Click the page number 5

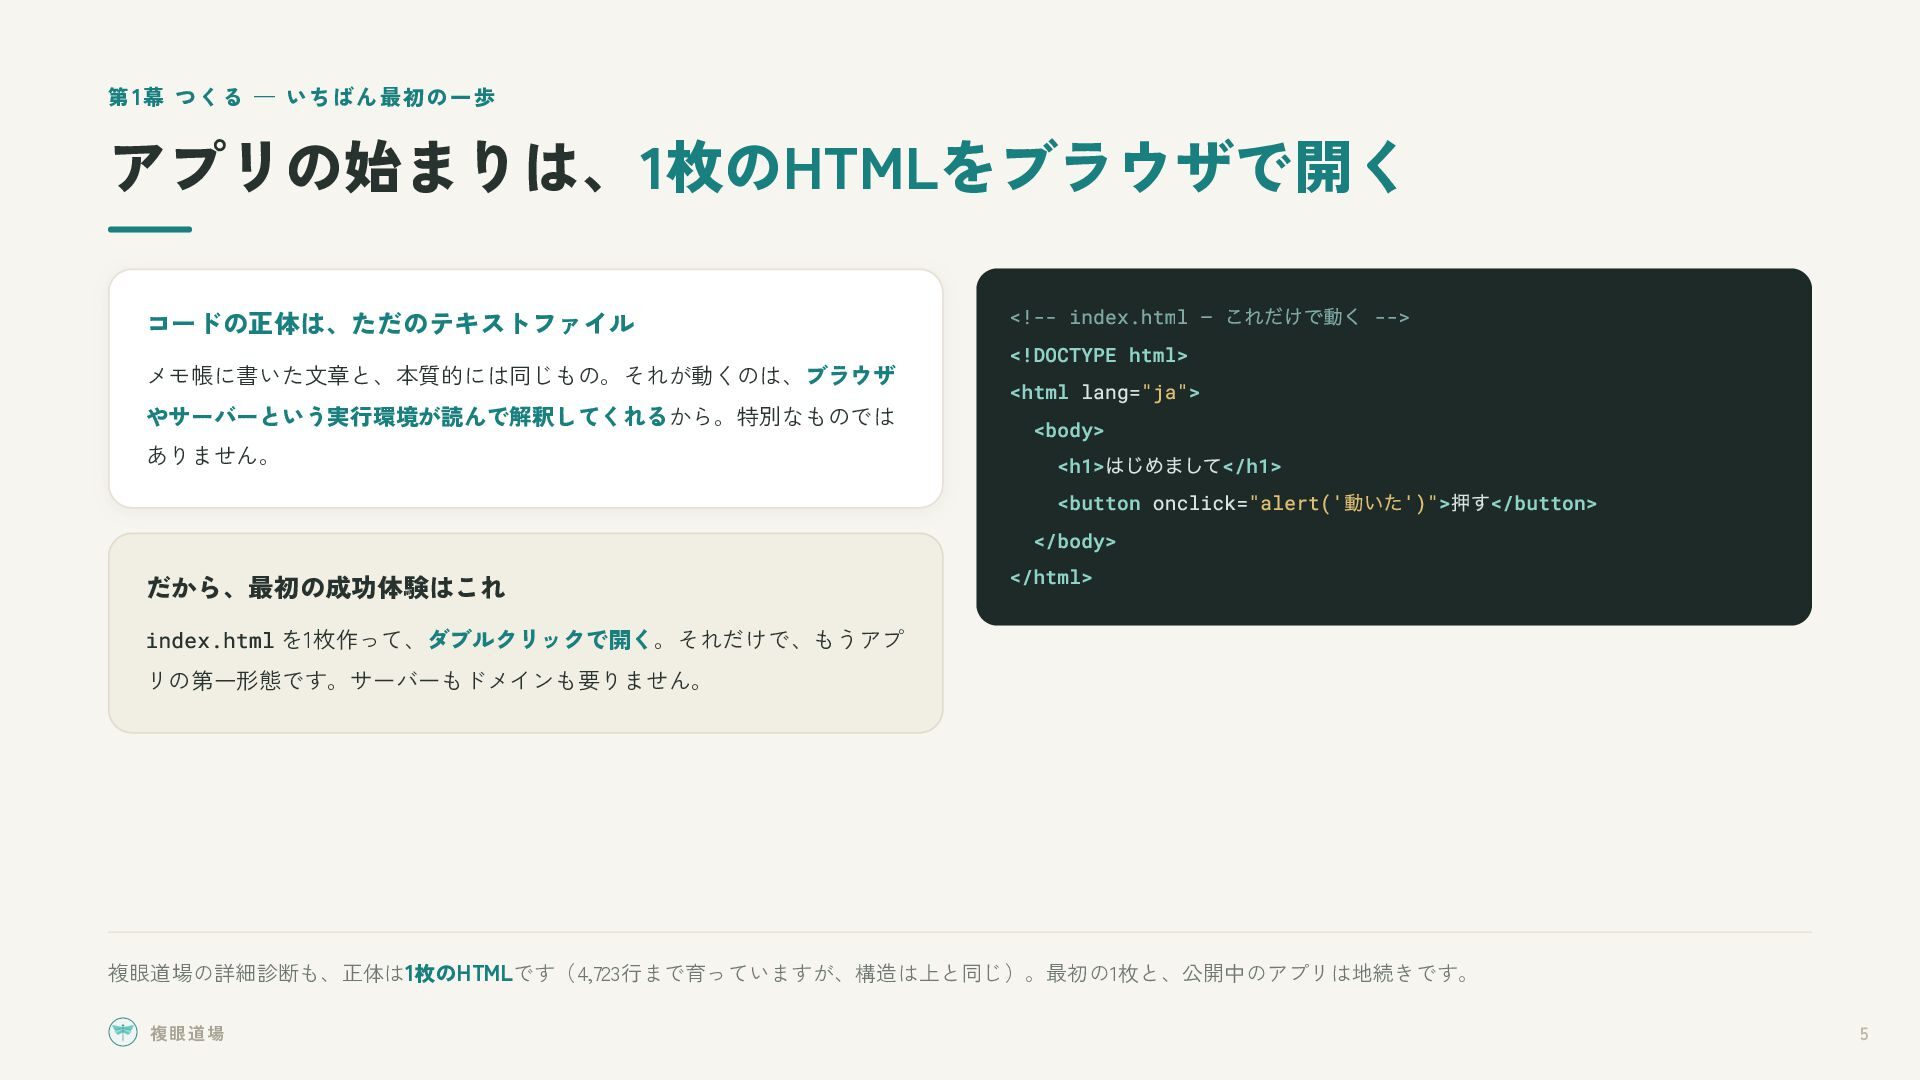pyautogui.click(x=1864, y=1034)
